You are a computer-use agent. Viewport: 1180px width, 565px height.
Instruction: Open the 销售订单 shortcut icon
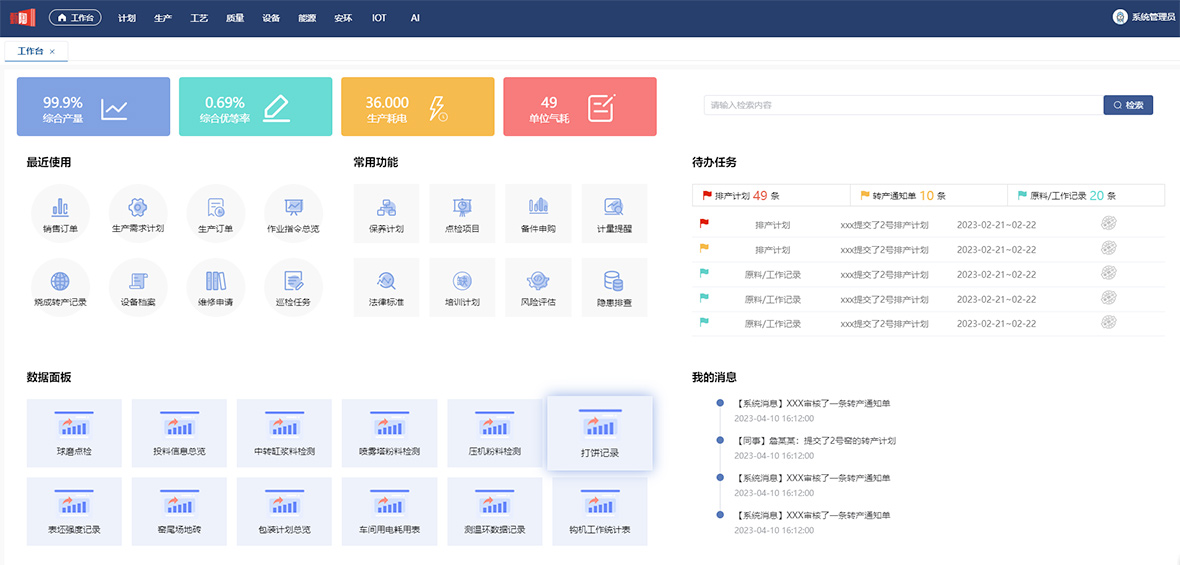click(x=60, y=209)
